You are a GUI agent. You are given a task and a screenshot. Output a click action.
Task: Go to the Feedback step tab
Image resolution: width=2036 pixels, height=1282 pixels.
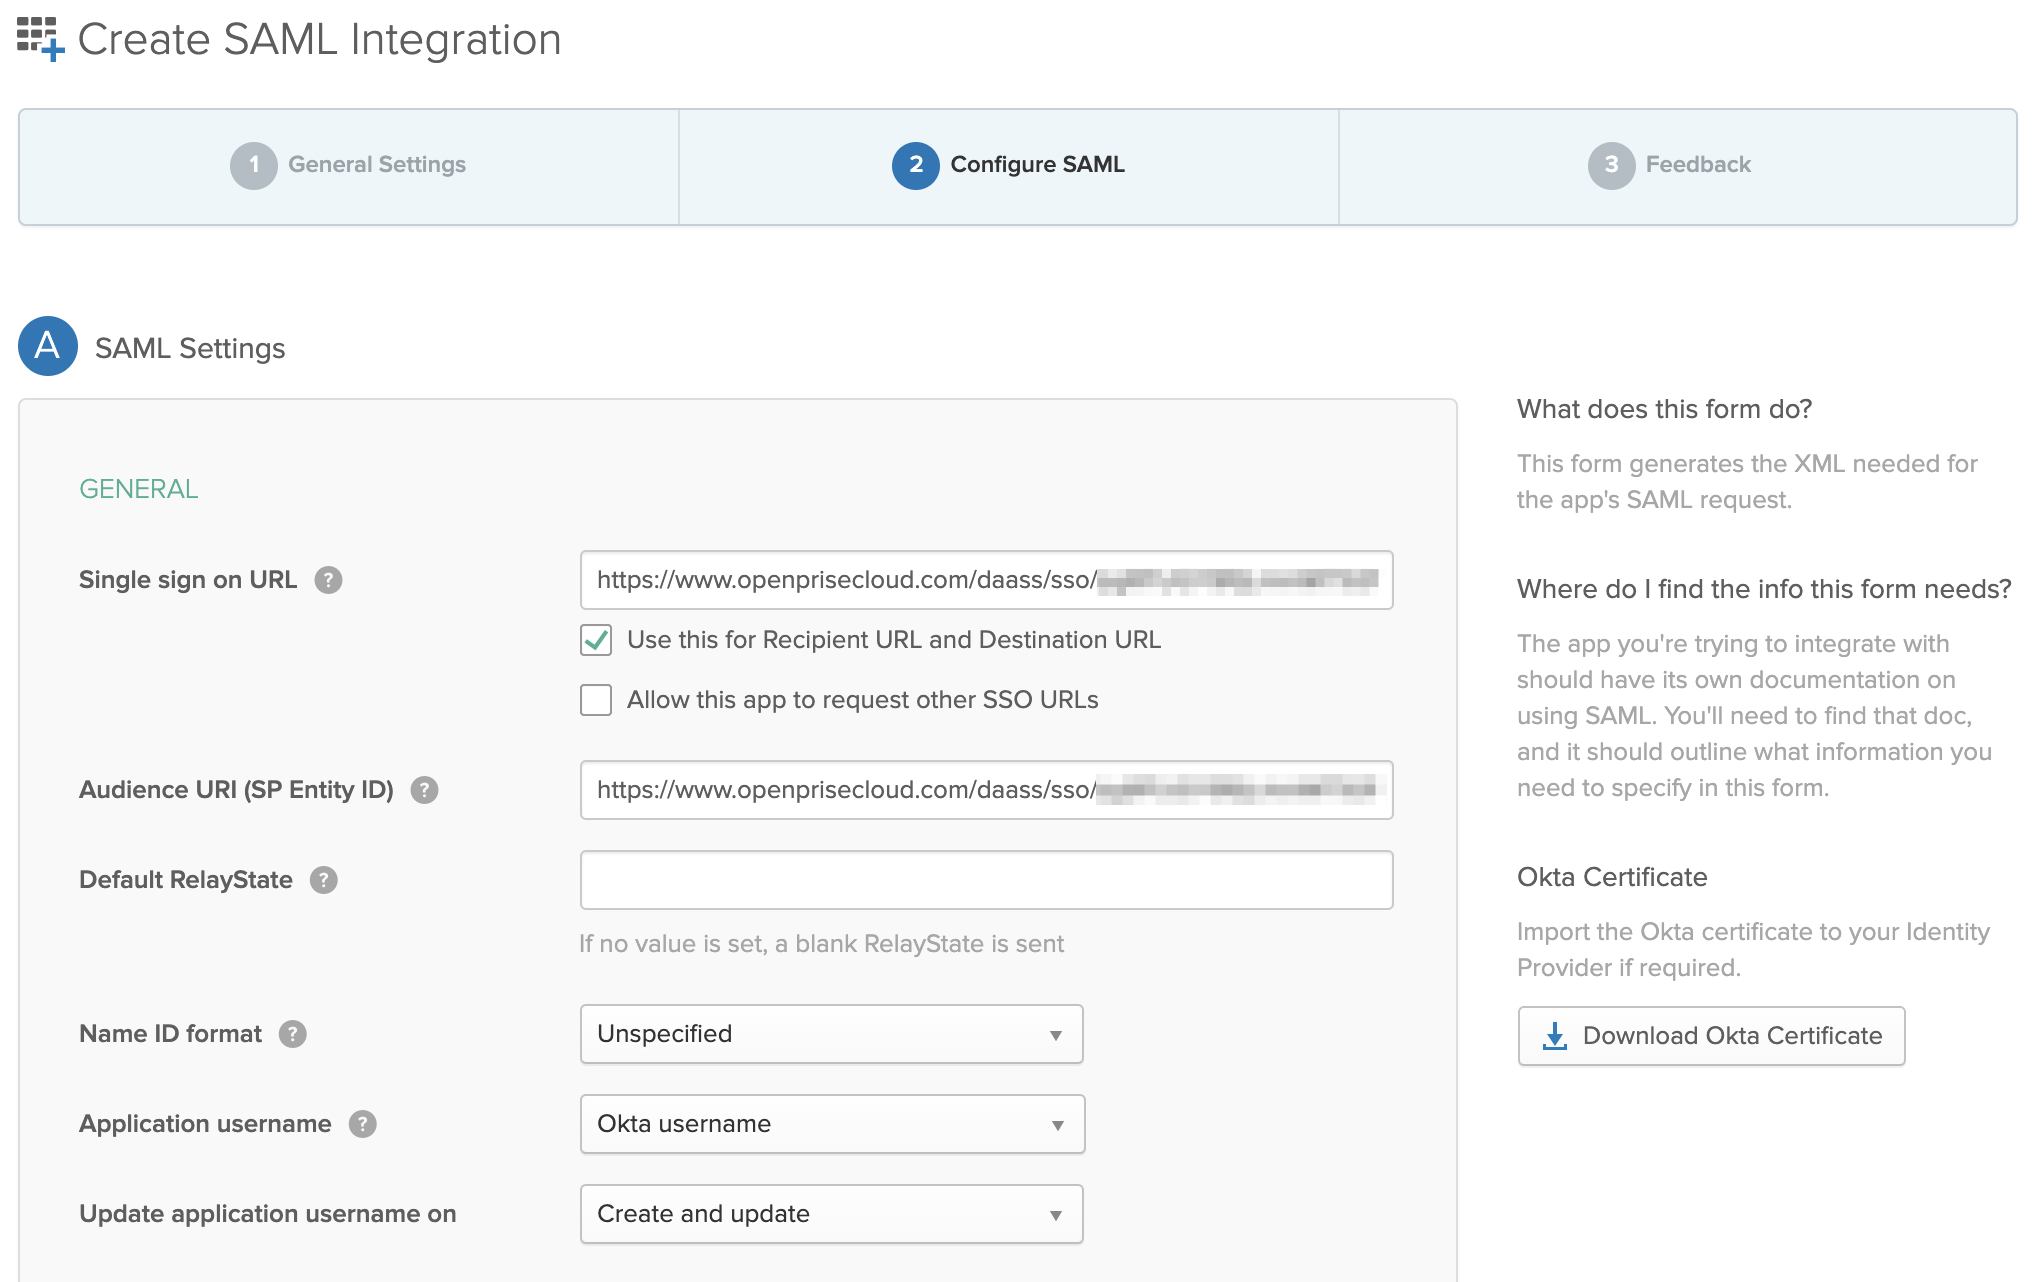pyautogui.click(x=1678, y=166)
